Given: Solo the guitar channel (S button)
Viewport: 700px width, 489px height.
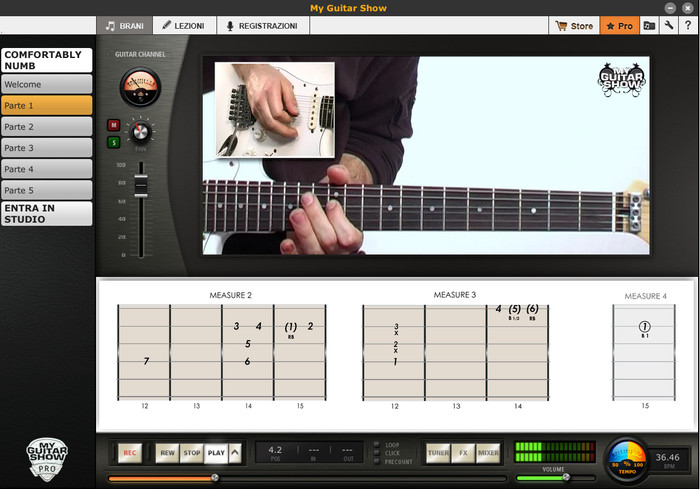Looking at the screenshot, I should pos(114,142).
